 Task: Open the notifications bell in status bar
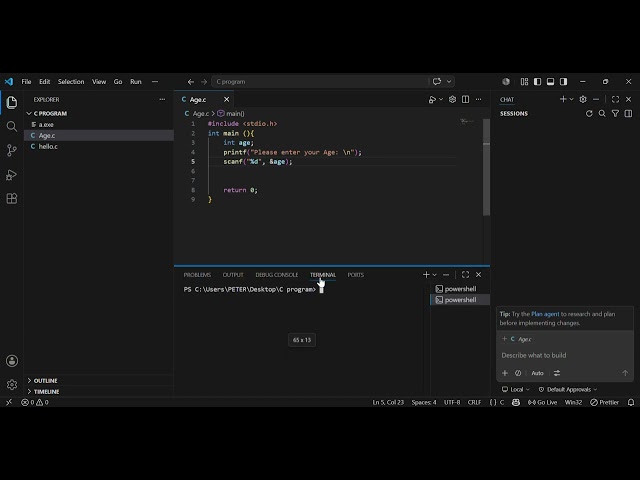pos(631,402)
